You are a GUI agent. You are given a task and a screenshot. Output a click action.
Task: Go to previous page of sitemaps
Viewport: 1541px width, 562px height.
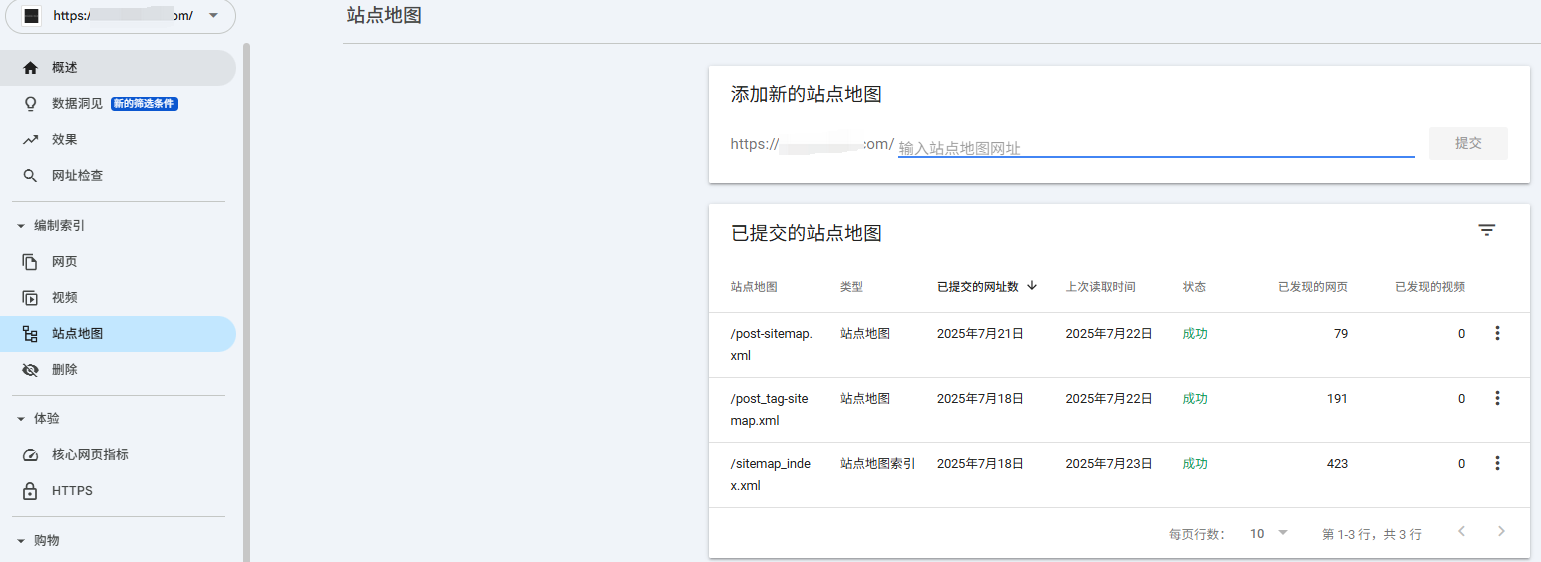tap(1461, 531)
